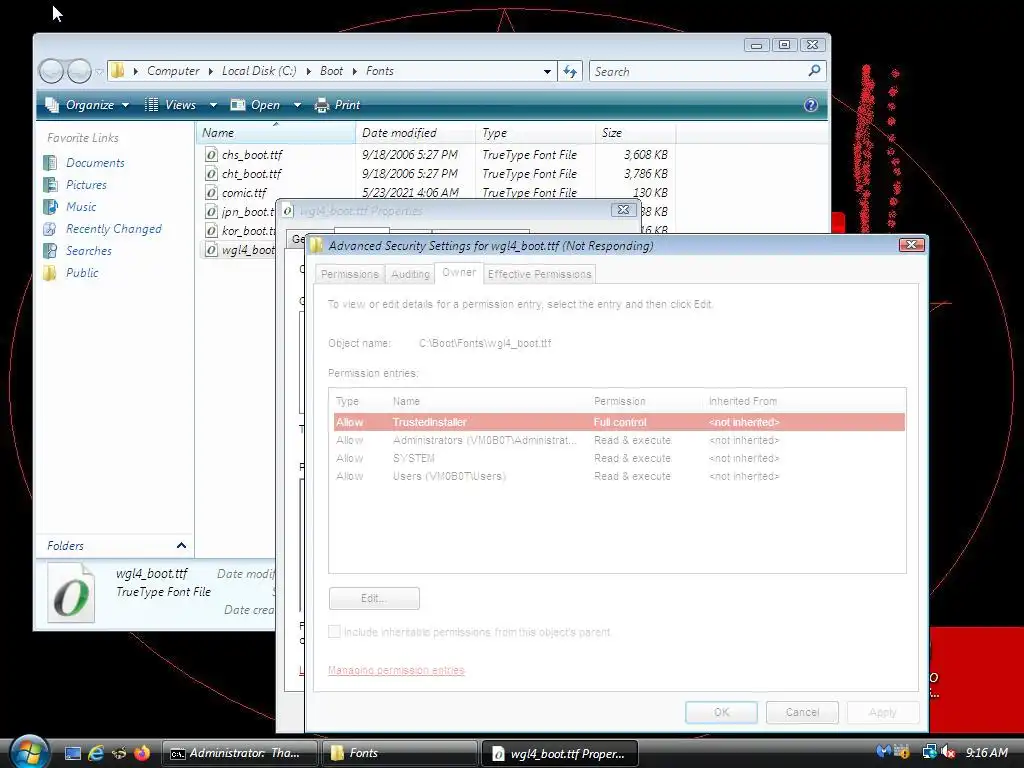The image size is (1024, 768).
Task: Click Switch between windows quick launch icon
Action: (x=119, y=753)
